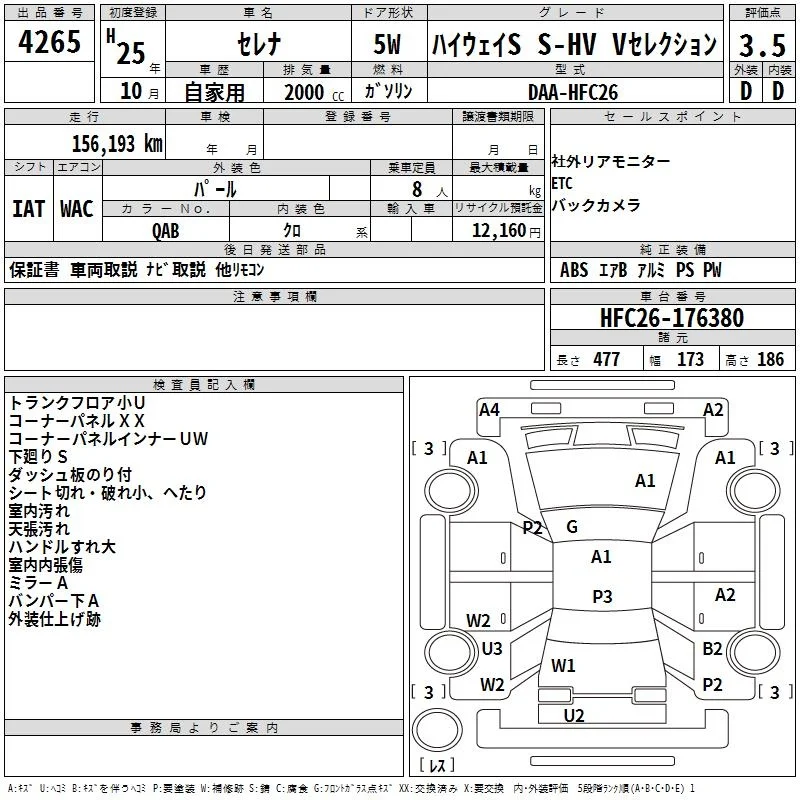
Task: Select inspector note 天張汚れ
Action: [x=39, y=529]
